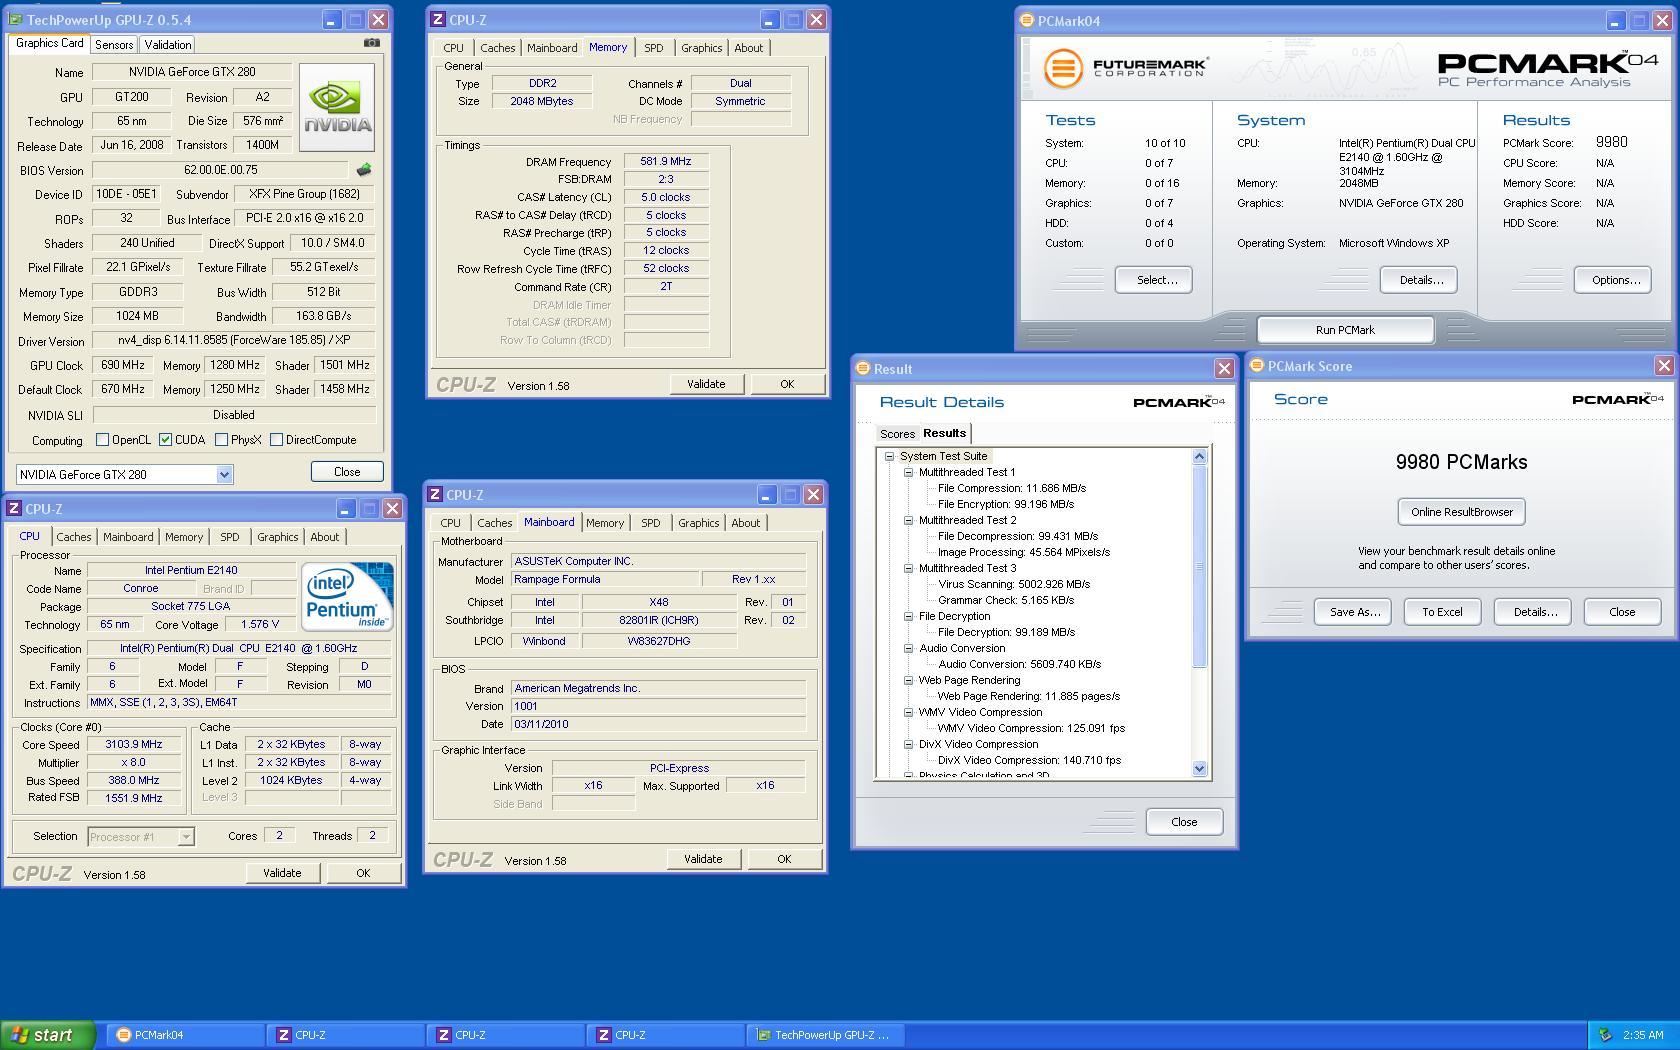Switch to the Validation tab in GPU-Z
Image resolution: width=1680 pixels, height=1050 pixels.
(x=167, y=45)
